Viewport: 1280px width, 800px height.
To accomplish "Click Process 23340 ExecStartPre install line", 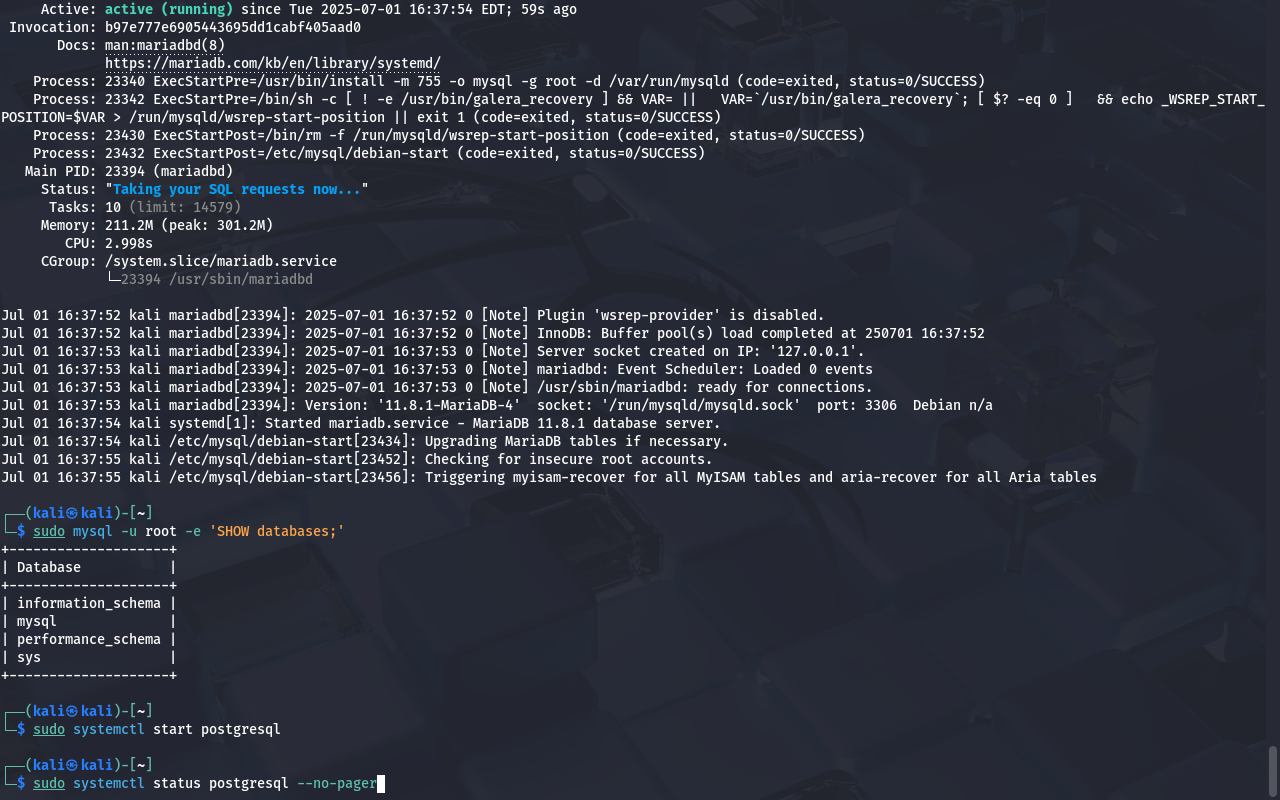I will point(509,81).
